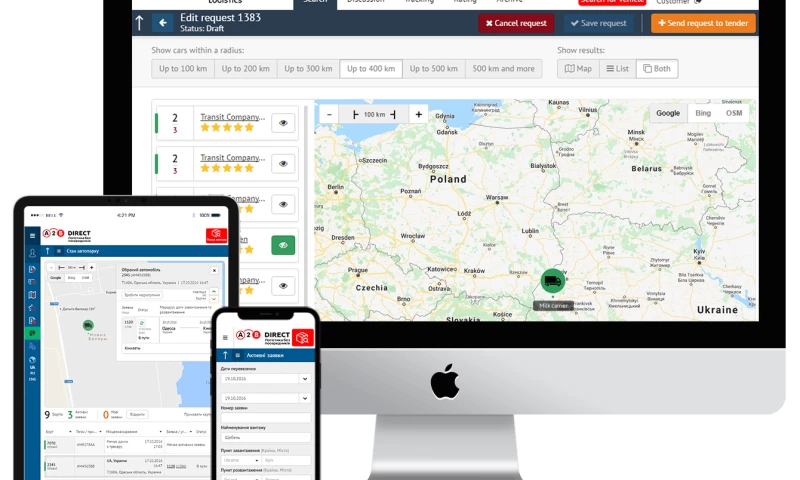
Task: Open the topmost Transit Company link
Action: point(232,117)
